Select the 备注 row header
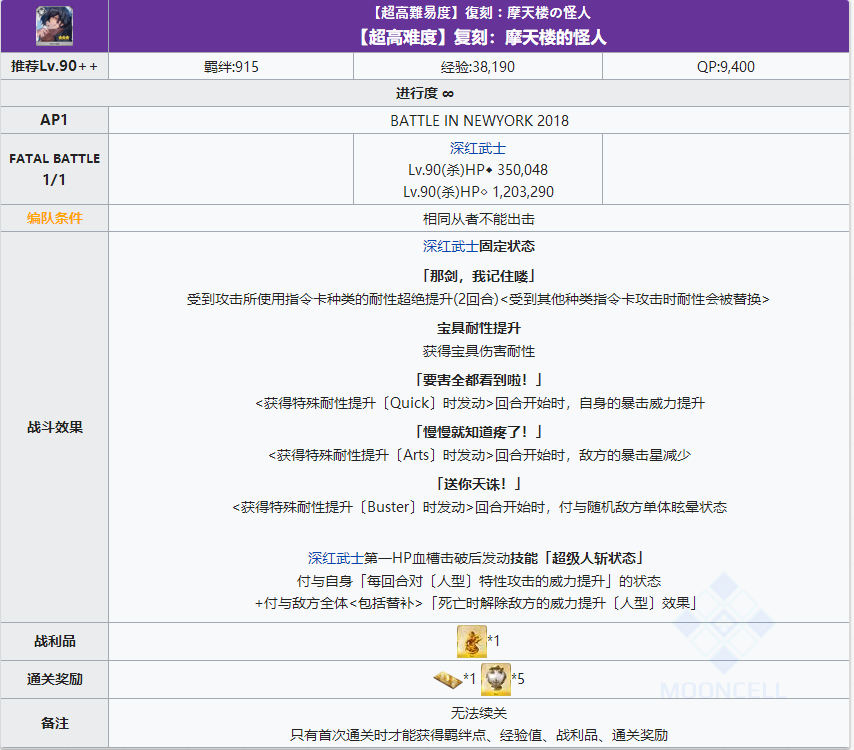This screenshot has height=750, width=854. [x=54, y=723]
